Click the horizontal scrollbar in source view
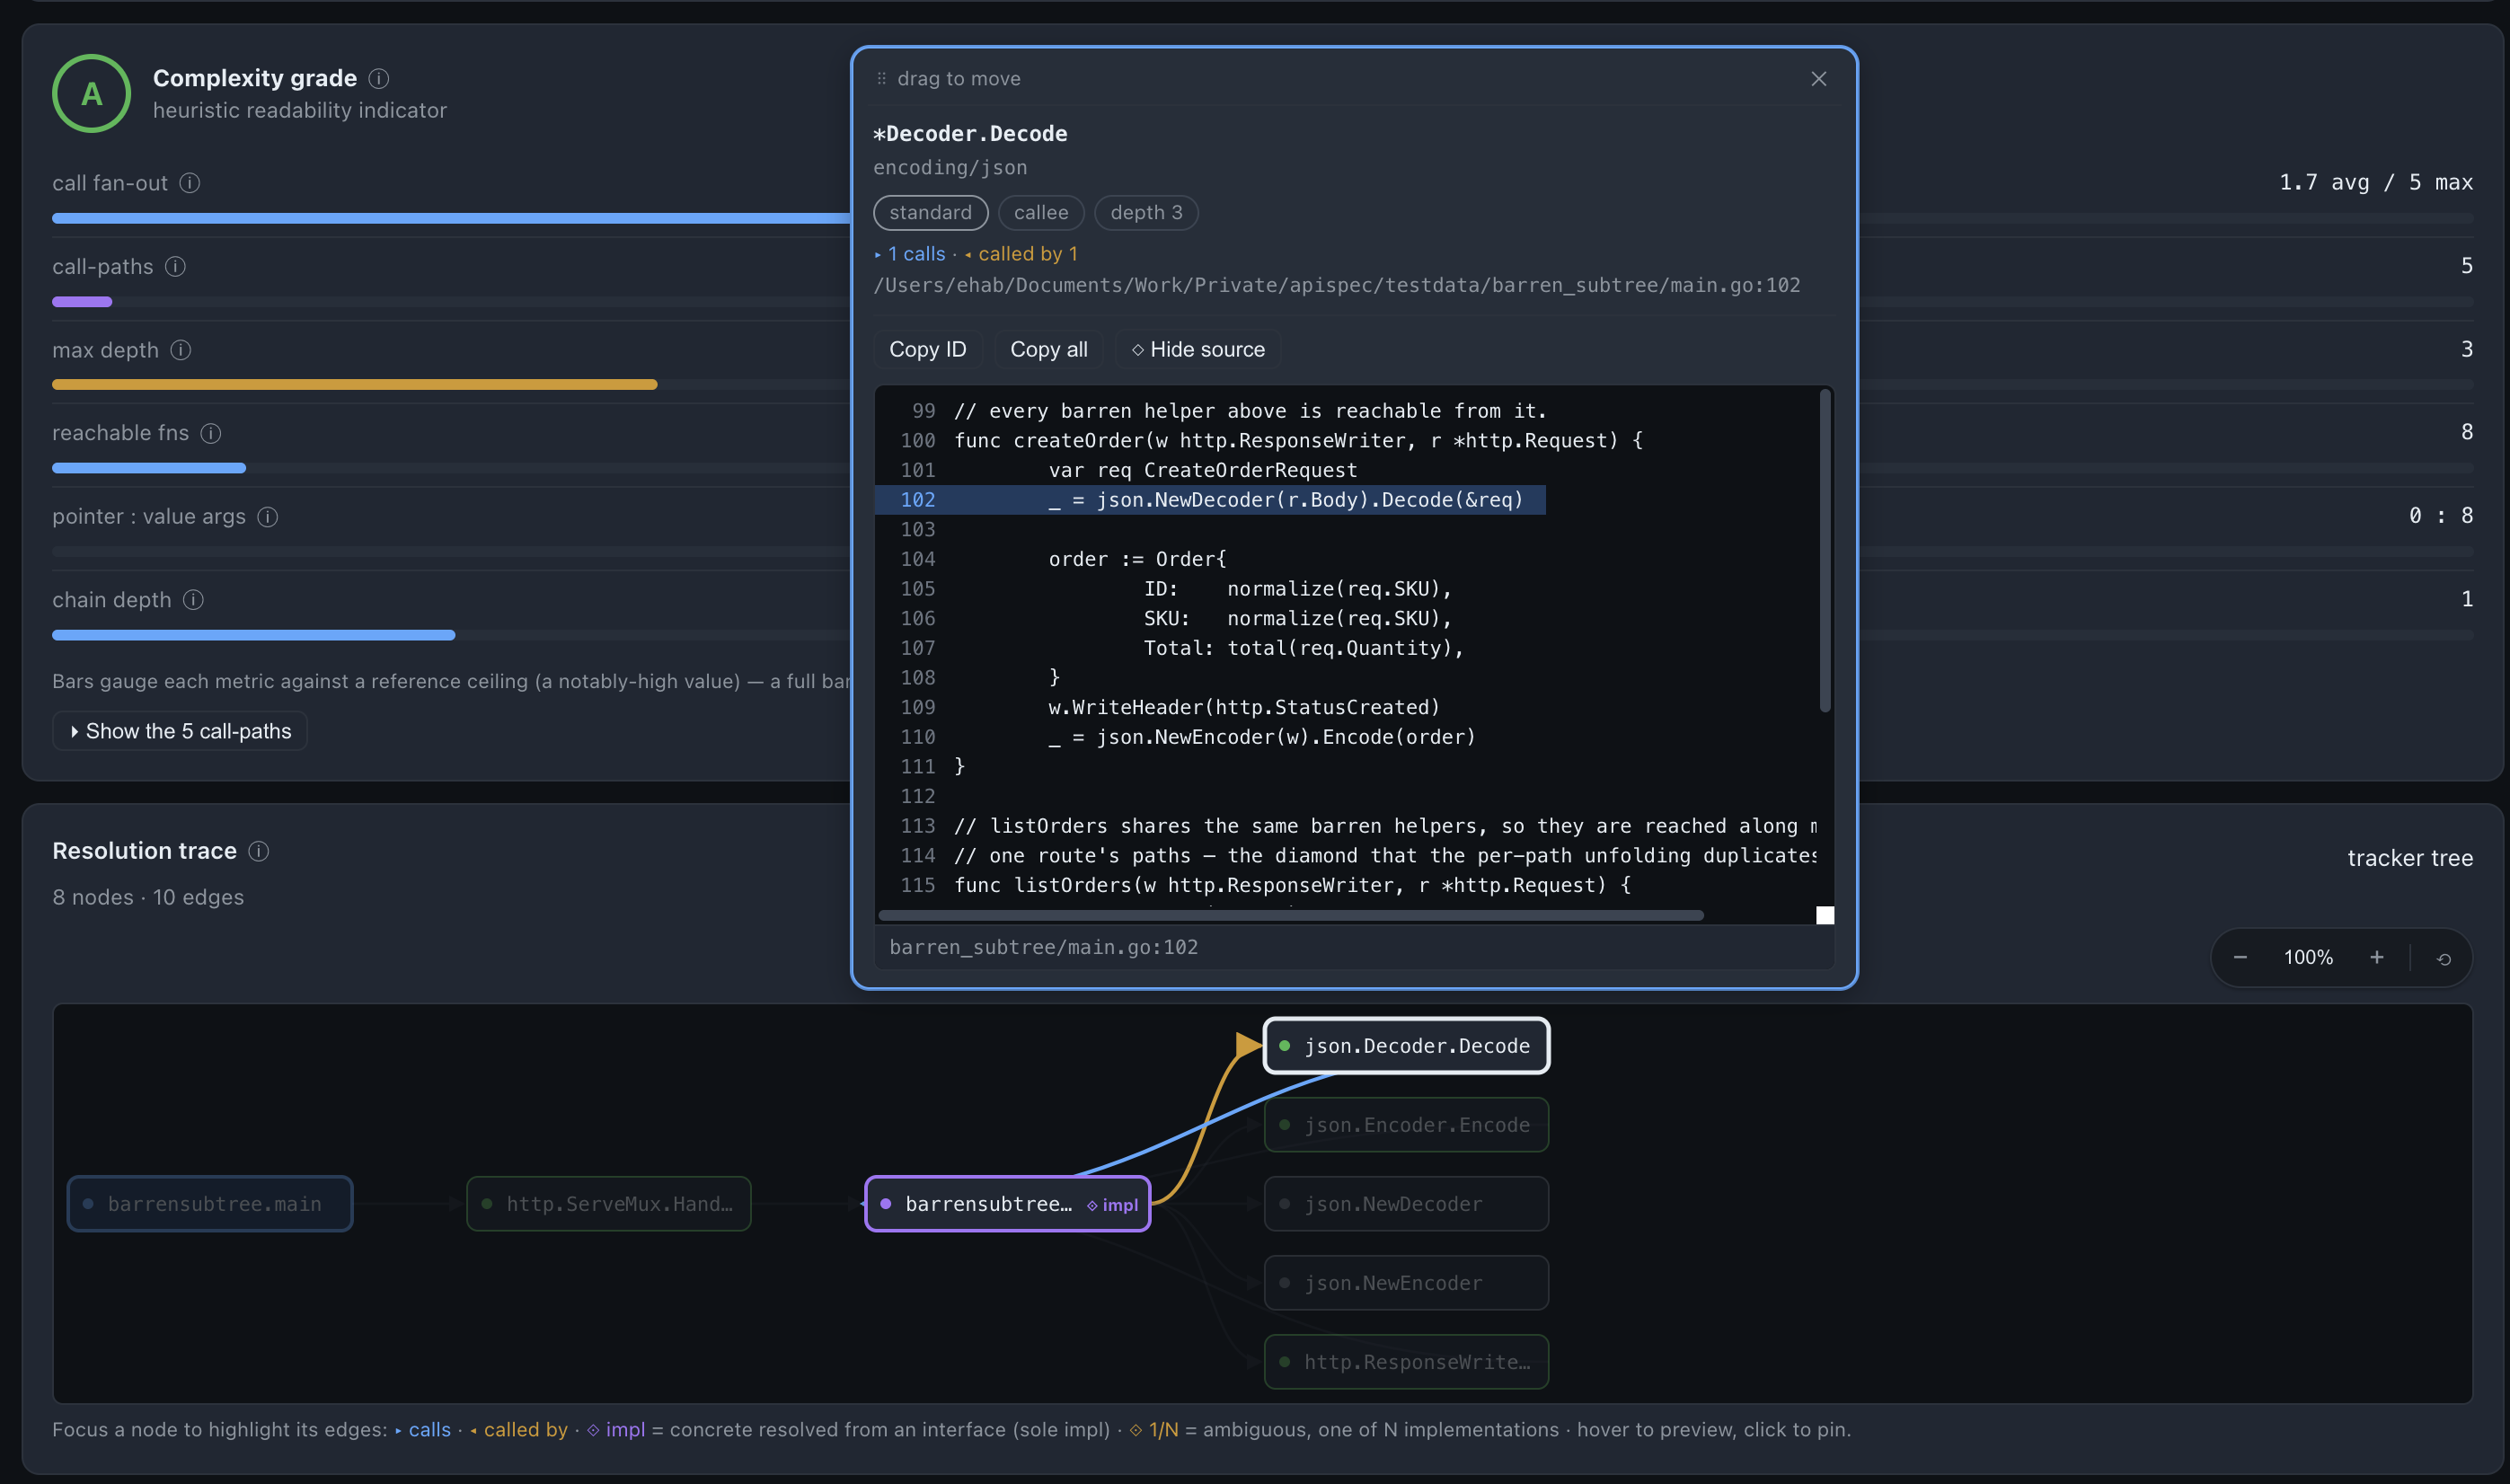 pyautogui.click(x=1290, y=915)
